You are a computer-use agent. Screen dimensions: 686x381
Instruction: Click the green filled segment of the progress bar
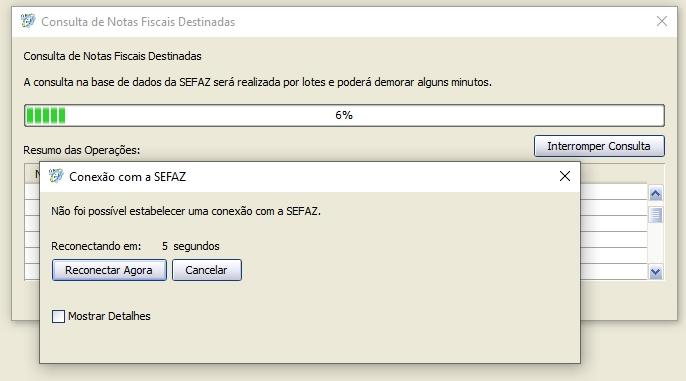tap(46, 115)
